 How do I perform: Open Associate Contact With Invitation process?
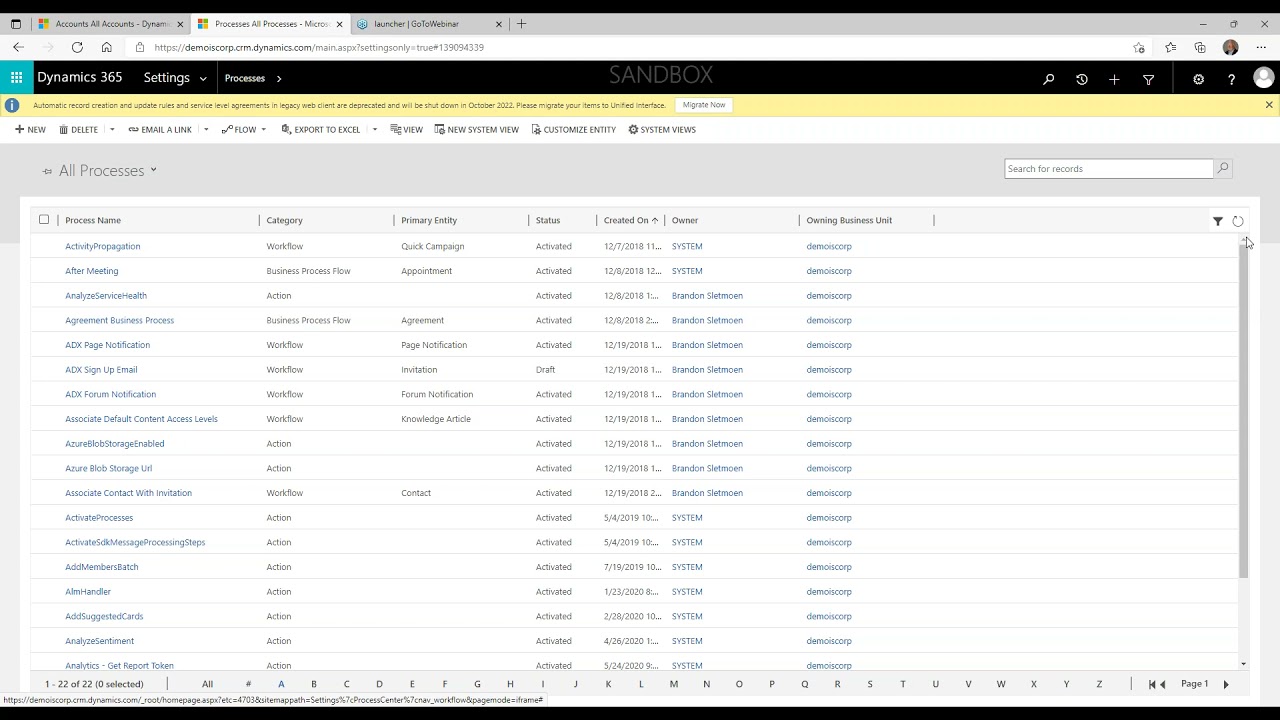(x=128, y=493)
